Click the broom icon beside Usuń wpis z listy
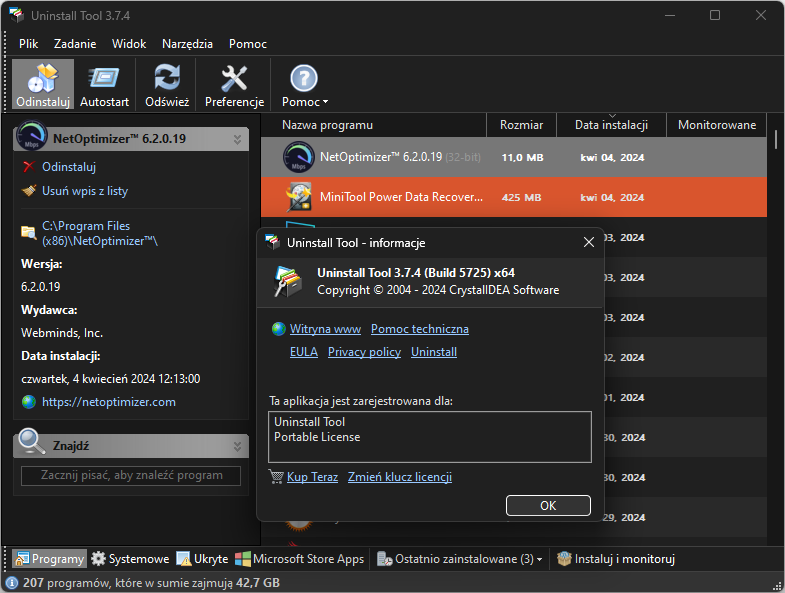785x593 pixels. tap(29, 191)
